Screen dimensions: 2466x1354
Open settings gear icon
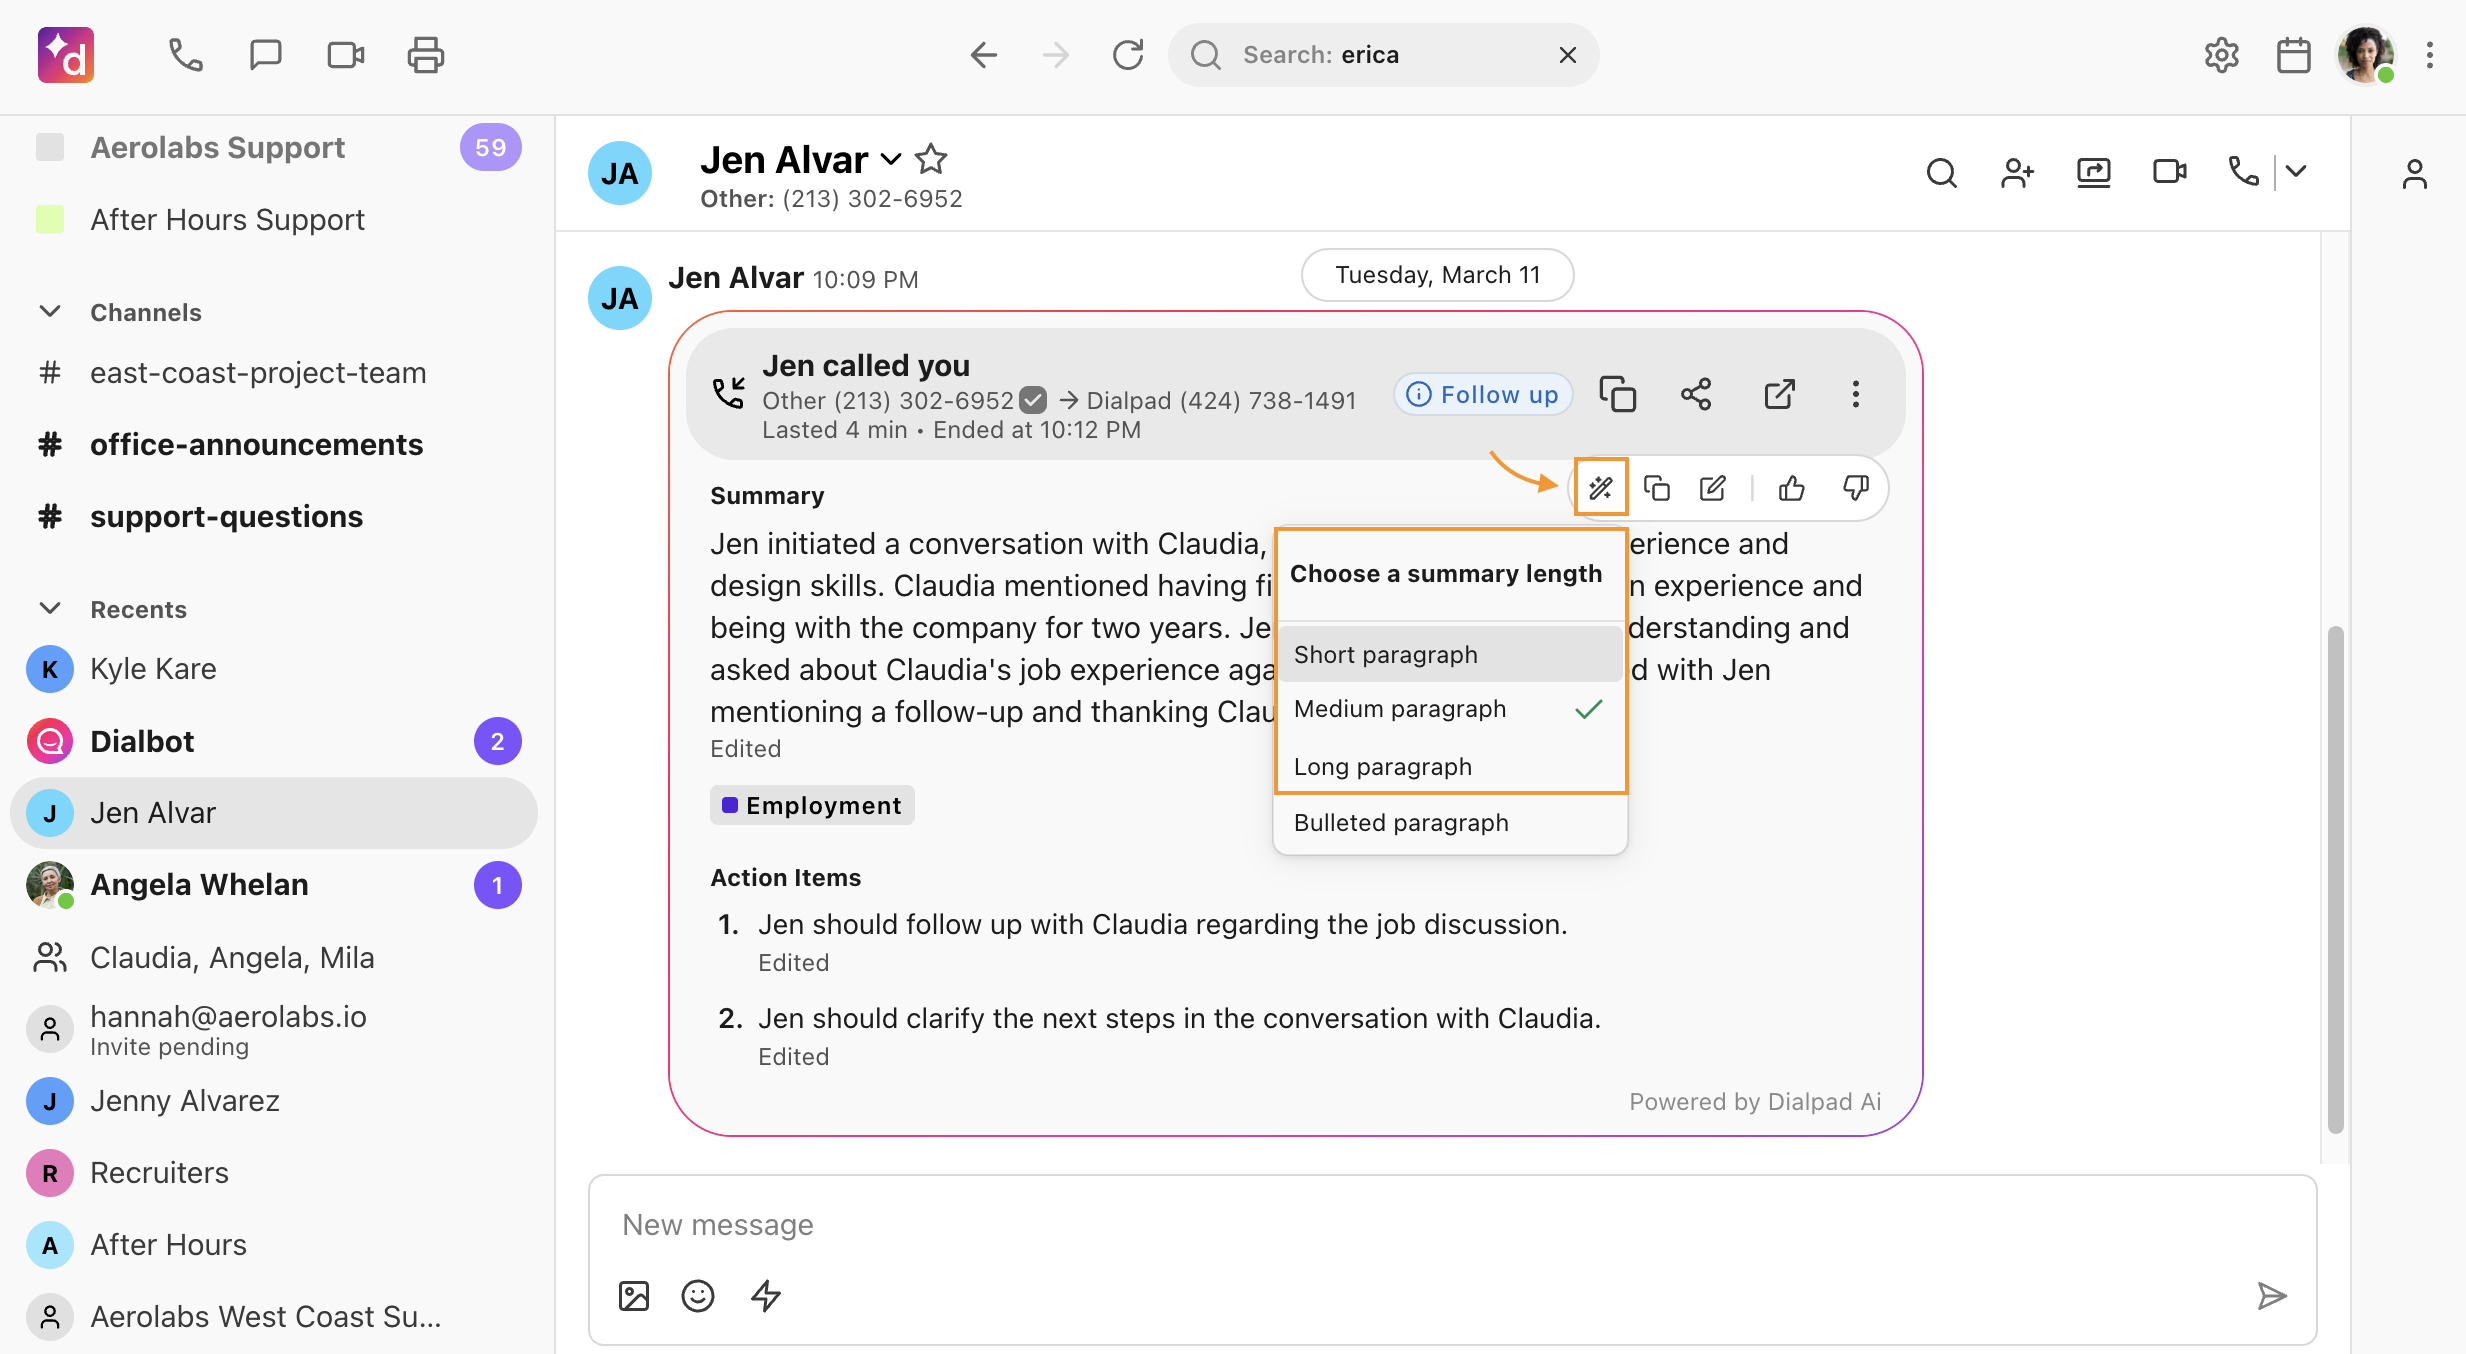[2221, 55]
